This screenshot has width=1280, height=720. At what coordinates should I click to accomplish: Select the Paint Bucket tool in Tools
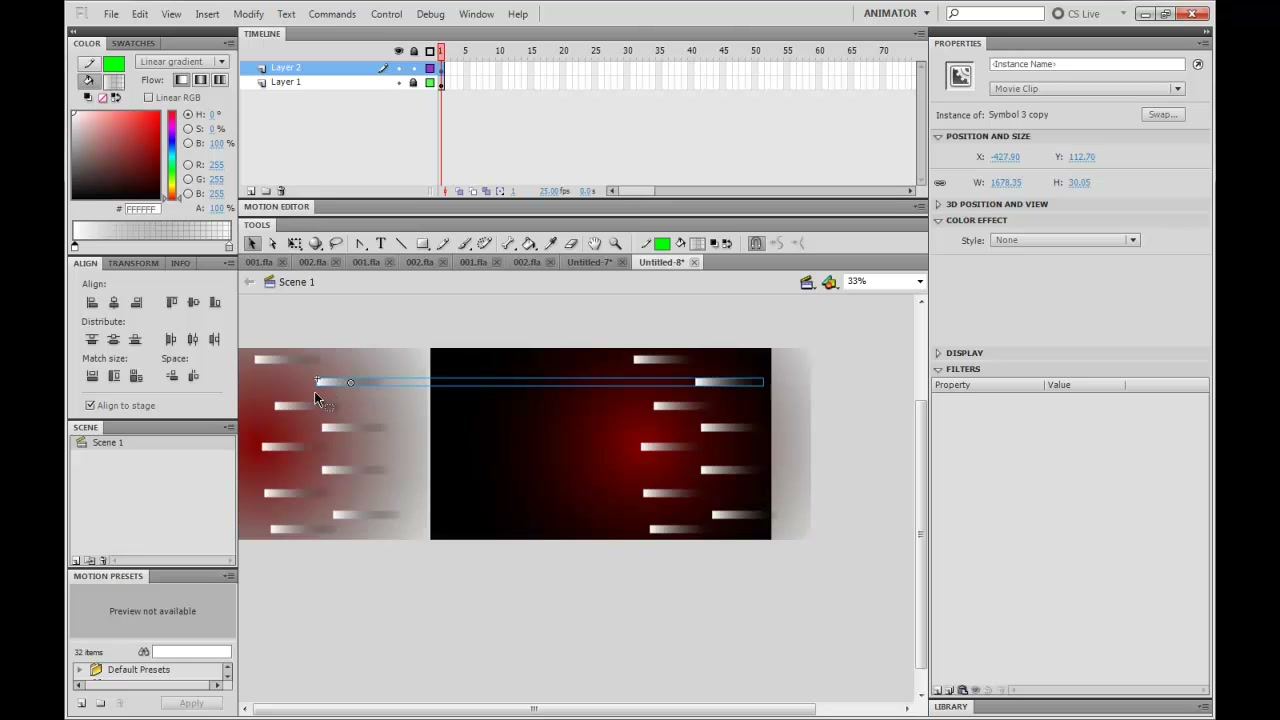click(529, 243)
